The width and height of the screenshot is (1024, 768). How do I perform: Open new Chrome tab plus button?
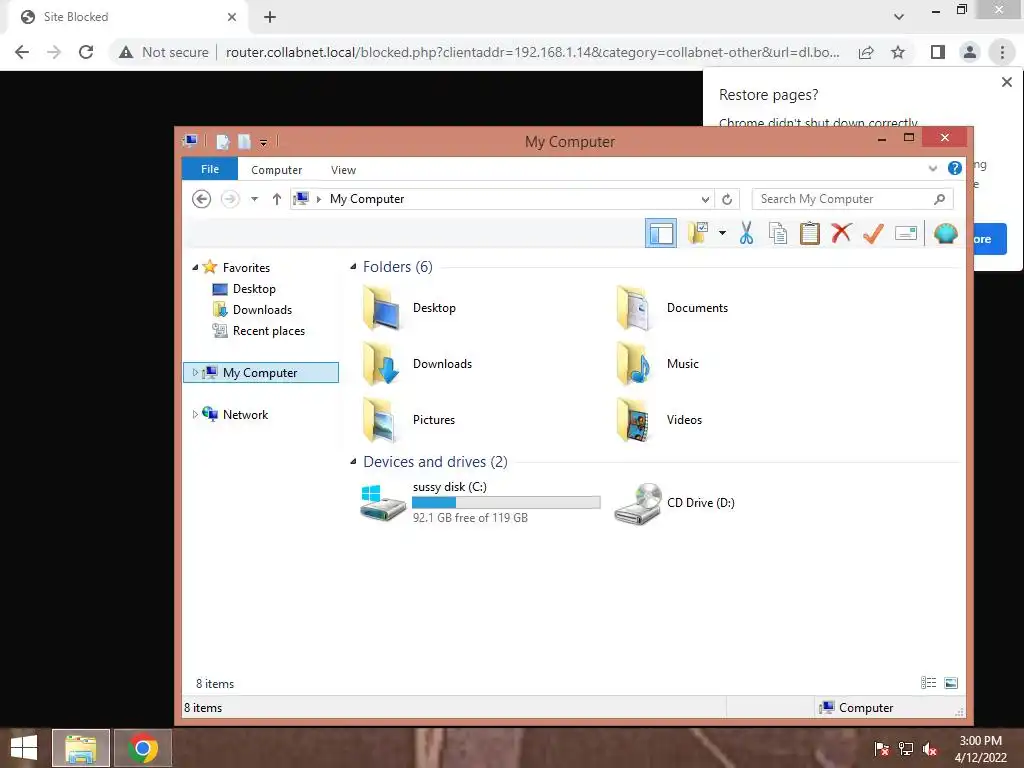[x=270, y=17]
